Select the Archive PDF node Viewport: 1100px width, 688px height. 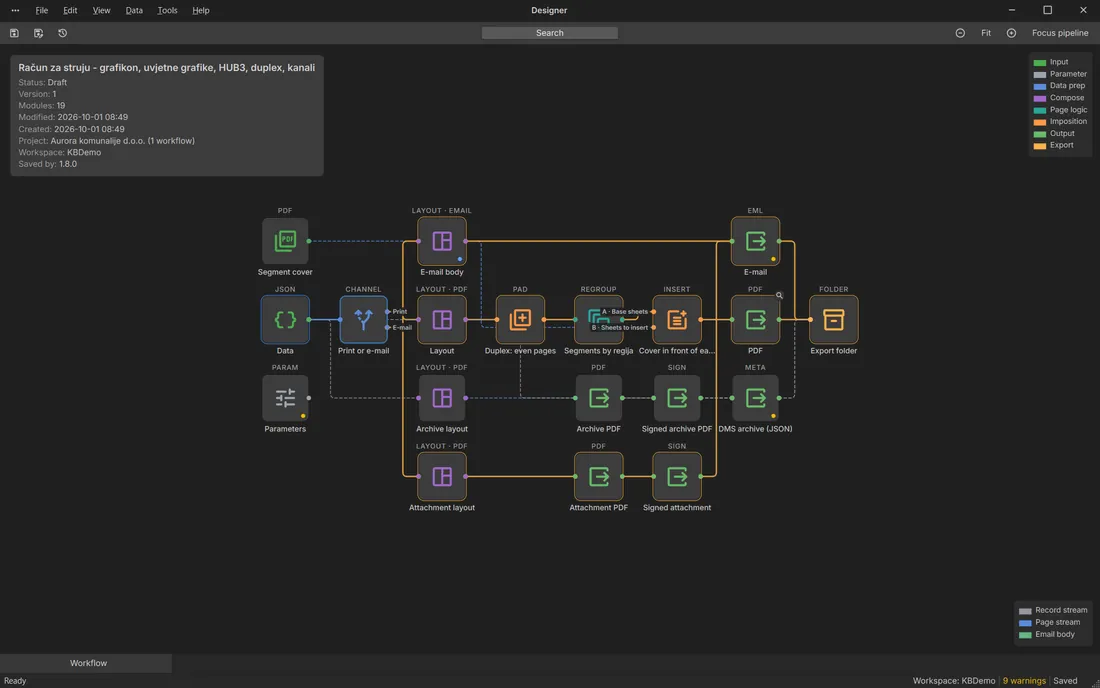click(598, 398)
